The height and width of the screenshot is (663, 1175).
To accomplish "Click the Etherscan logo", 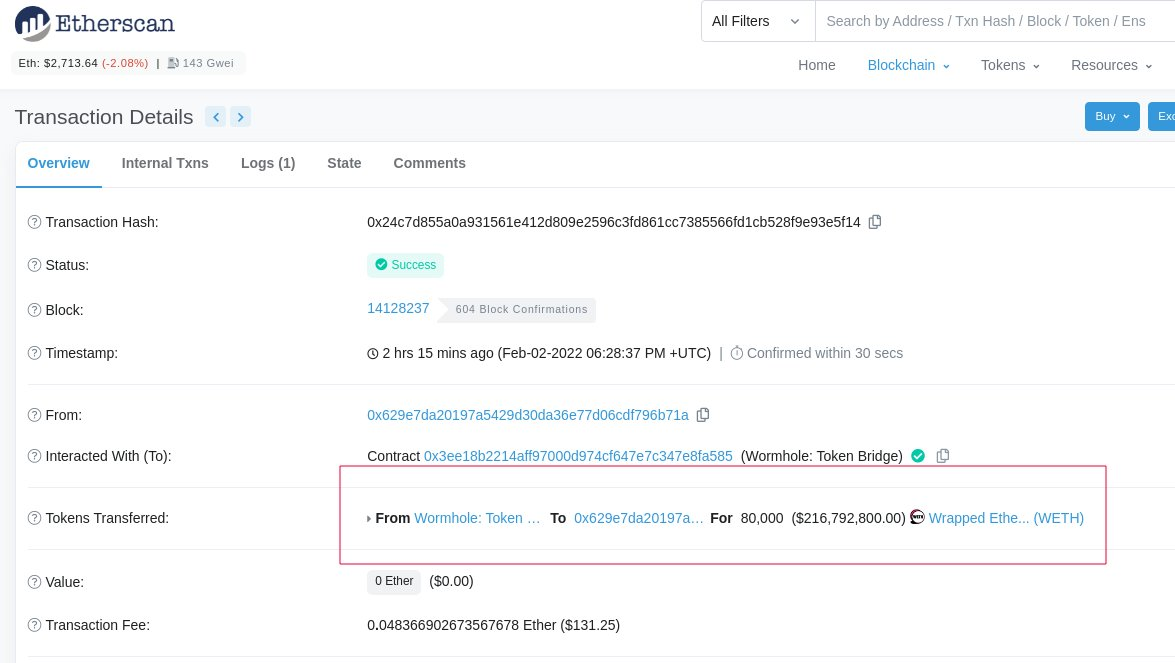I will 94,23.
